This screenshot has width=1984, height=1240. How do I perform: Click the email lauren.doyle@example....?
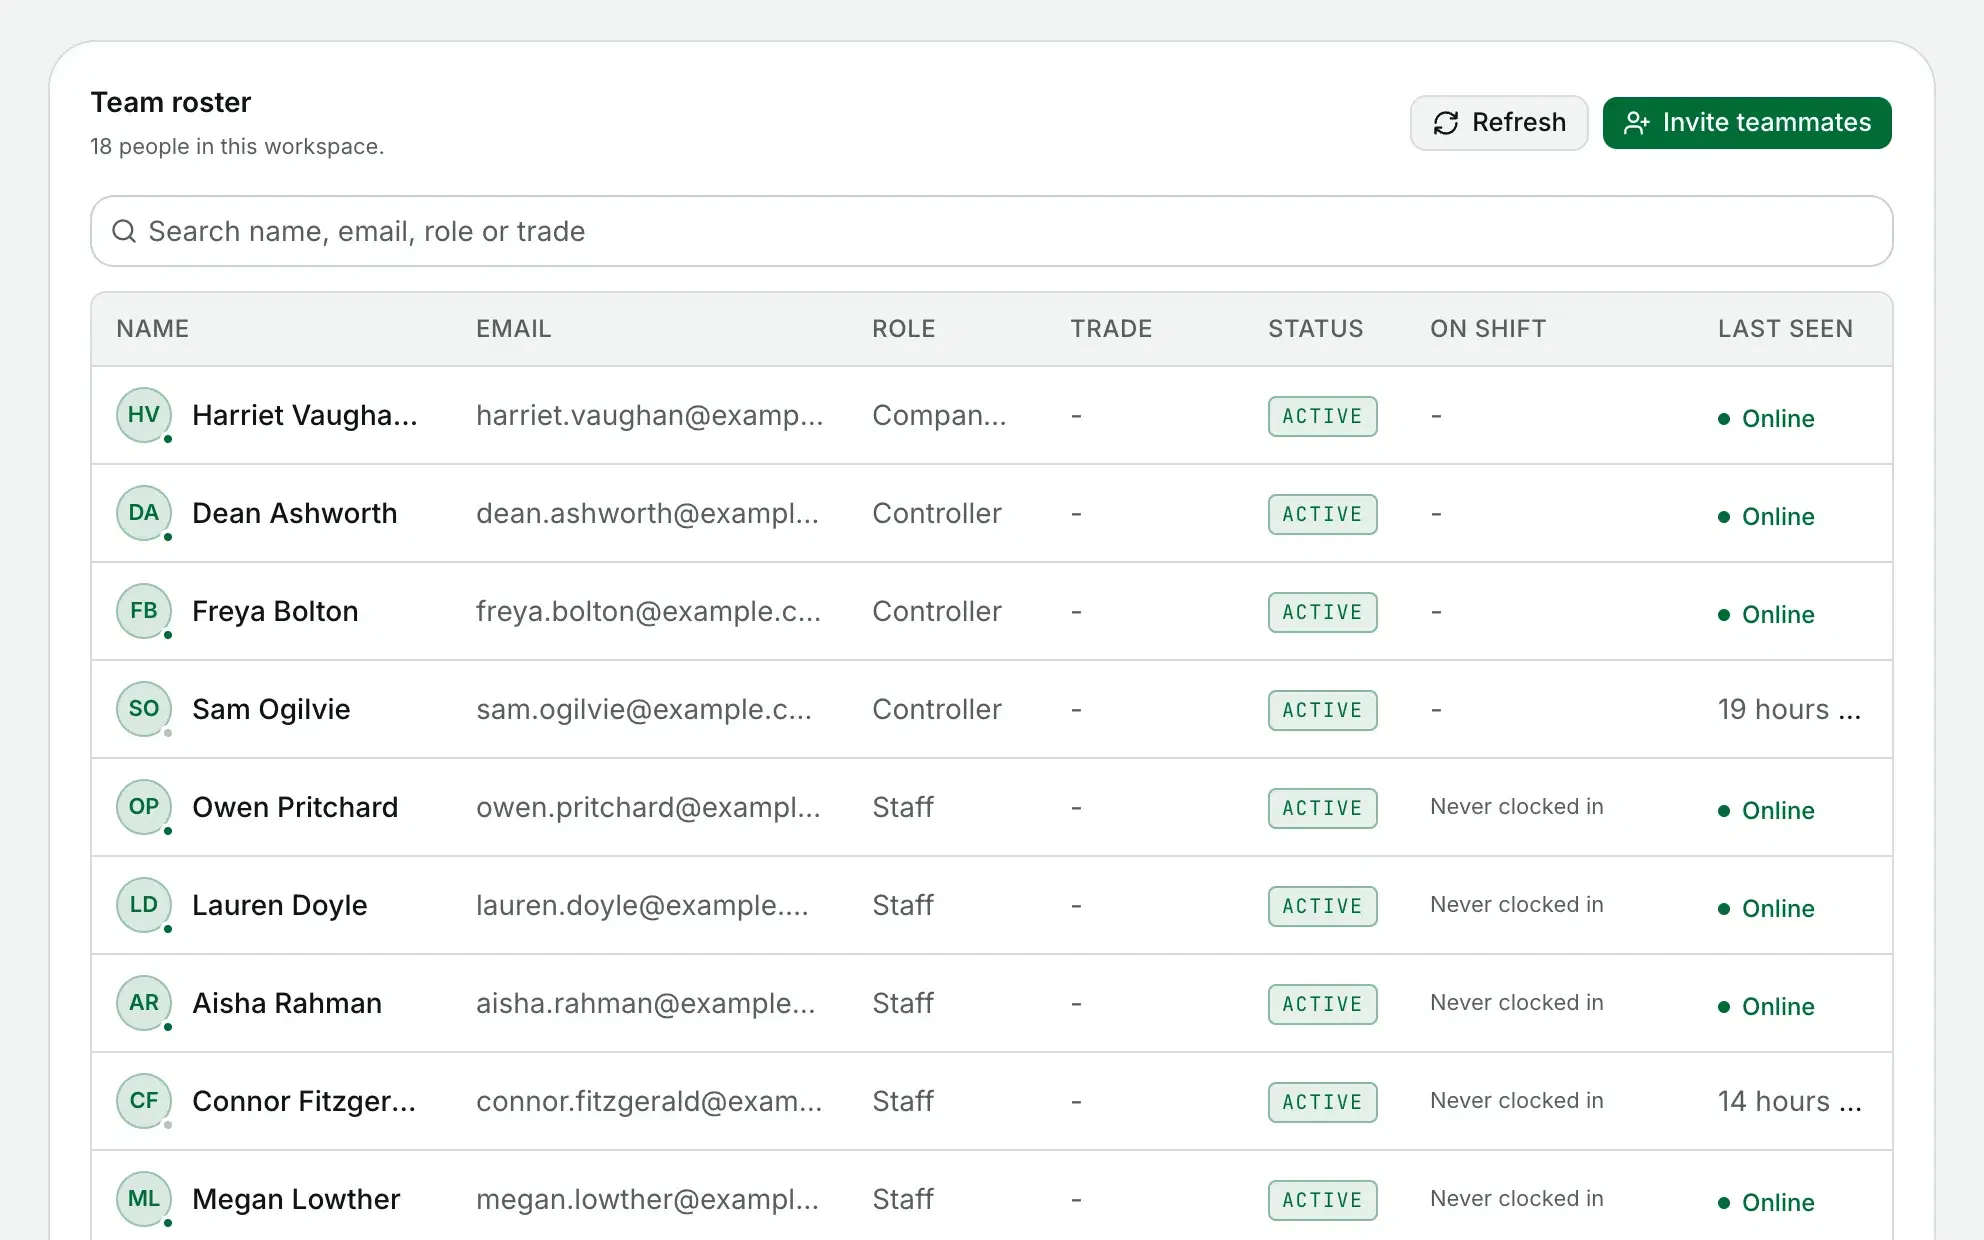coord(642,905)
